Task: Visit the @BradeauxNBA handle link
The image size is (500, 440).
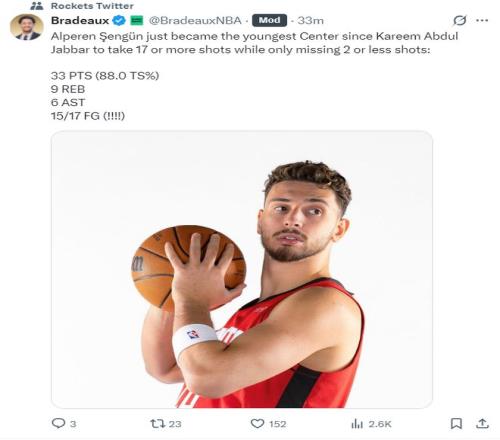Action: (x=195, y=20)
